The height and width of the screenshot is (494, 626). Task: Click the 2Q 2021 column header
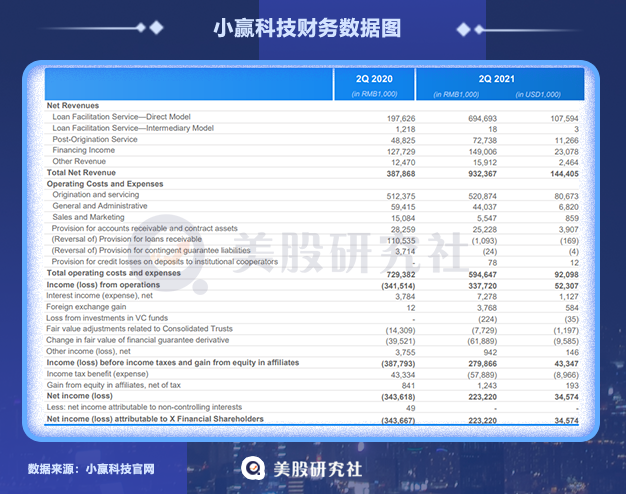click(497, 79)
